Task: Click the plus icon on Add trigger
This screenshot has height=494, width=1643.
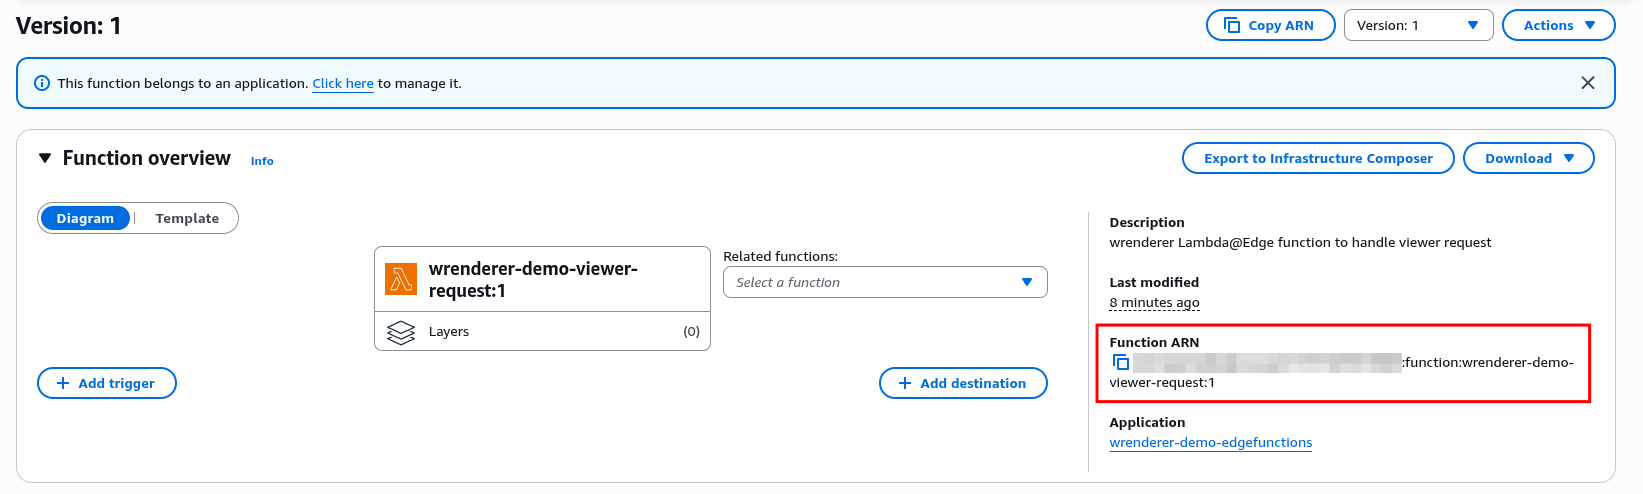Action: [x=63, y=383]
